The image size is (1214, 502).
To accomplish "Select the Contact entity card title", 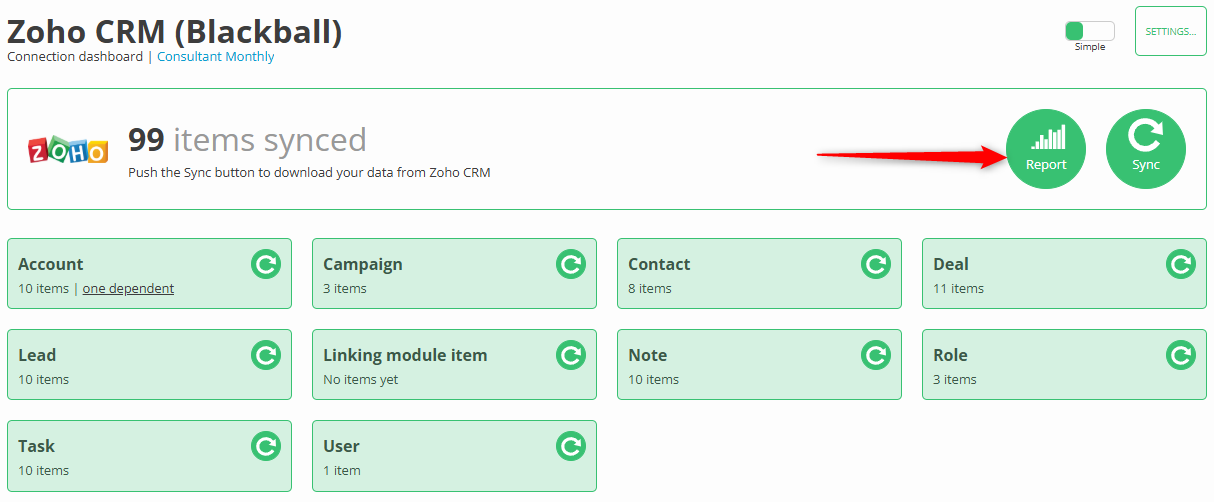I will pos(659,265).
